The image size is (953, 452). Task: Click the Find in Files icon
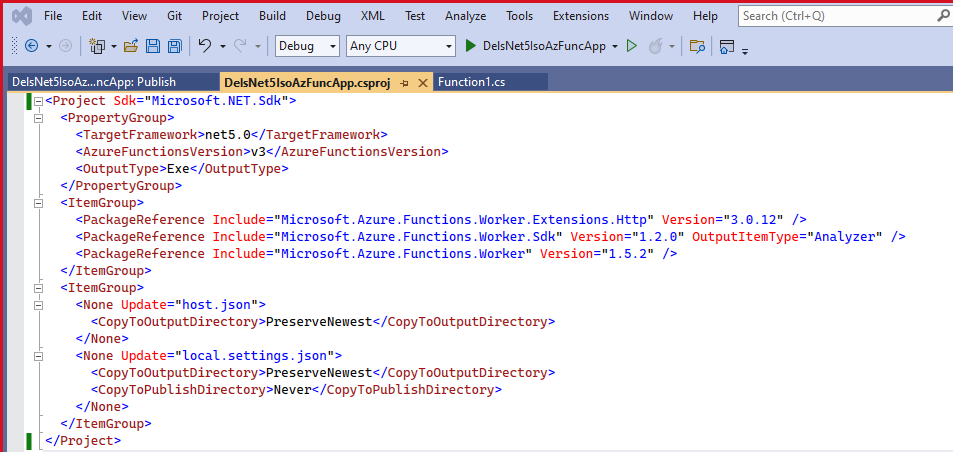pos(697,46)
